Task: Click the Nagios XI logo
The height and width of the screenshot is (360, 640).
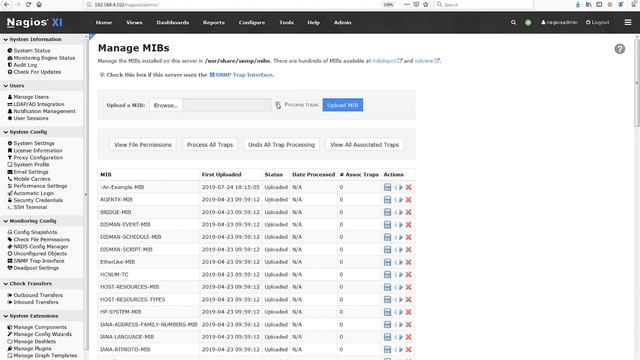Action: 35,22
